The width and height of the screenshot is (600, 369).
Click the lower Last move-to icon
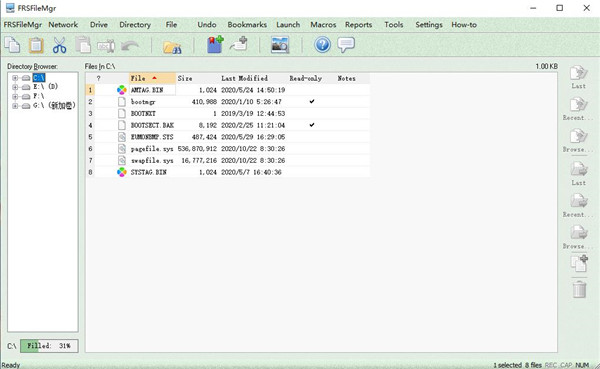pyautogui.click(x=579, y=169)
